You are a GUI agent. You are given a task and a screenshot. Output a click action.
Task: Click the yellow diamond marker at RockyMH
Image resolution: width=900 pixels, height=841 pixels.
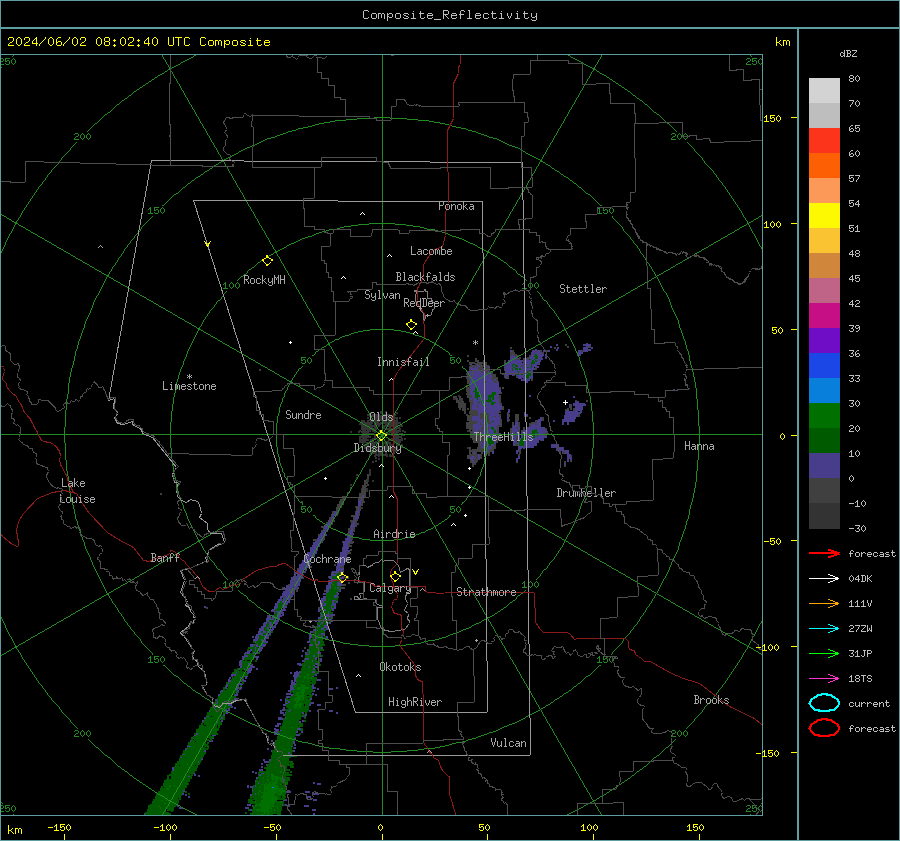(x=267, y=261)
